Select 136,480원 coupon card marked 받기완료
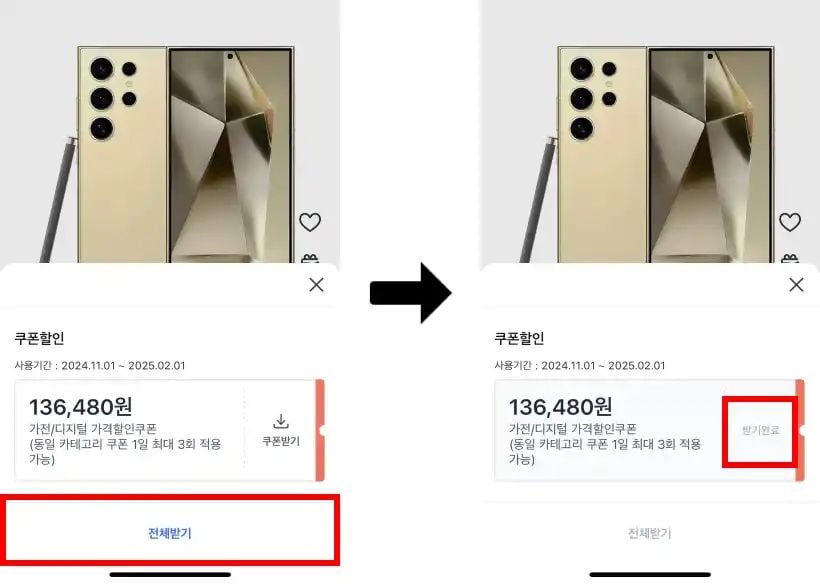 pyautogui.click(x=649, y=430)
